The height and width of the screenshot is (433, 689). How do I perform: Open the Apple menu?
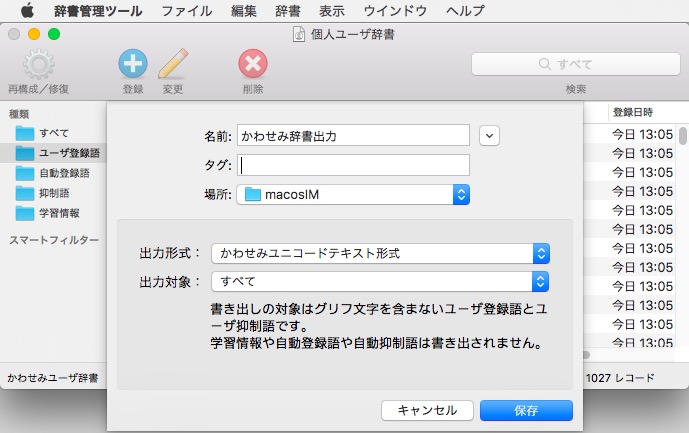tap(27, 11)
